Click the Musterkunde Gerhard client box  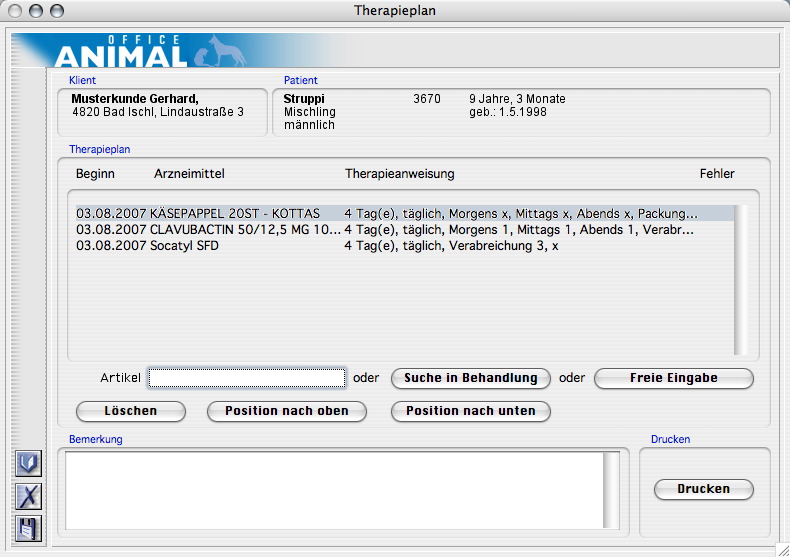coord(163,111)
